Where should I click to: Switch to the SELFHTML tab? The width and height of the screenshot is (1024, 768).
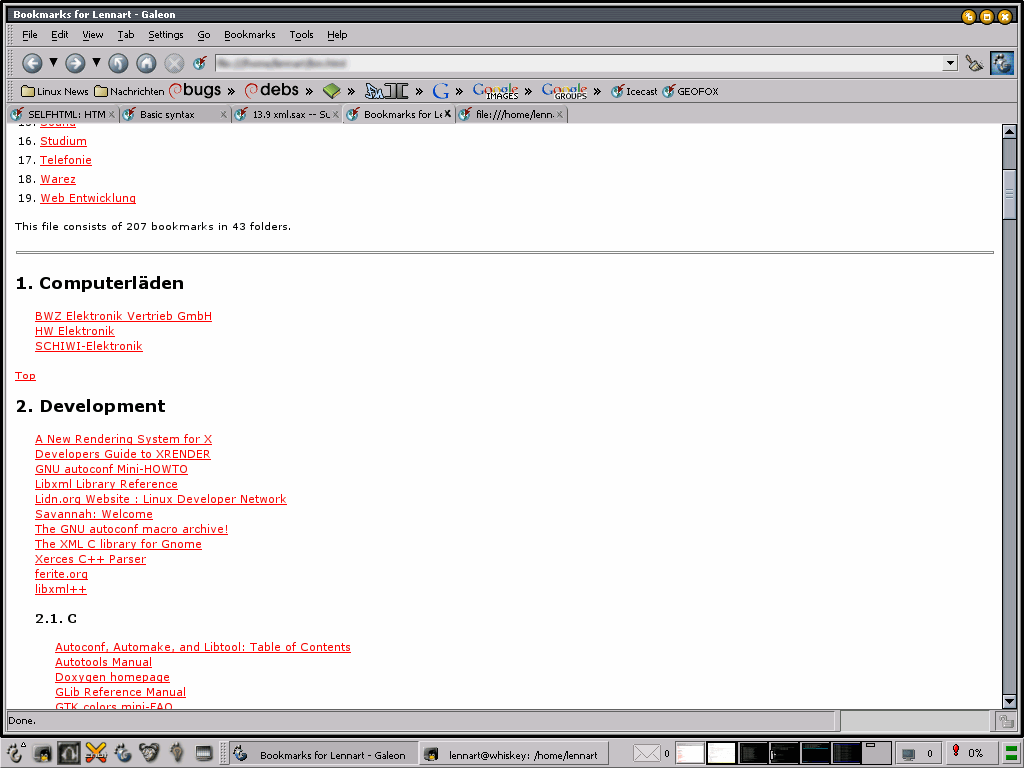(x=63, y=114)
